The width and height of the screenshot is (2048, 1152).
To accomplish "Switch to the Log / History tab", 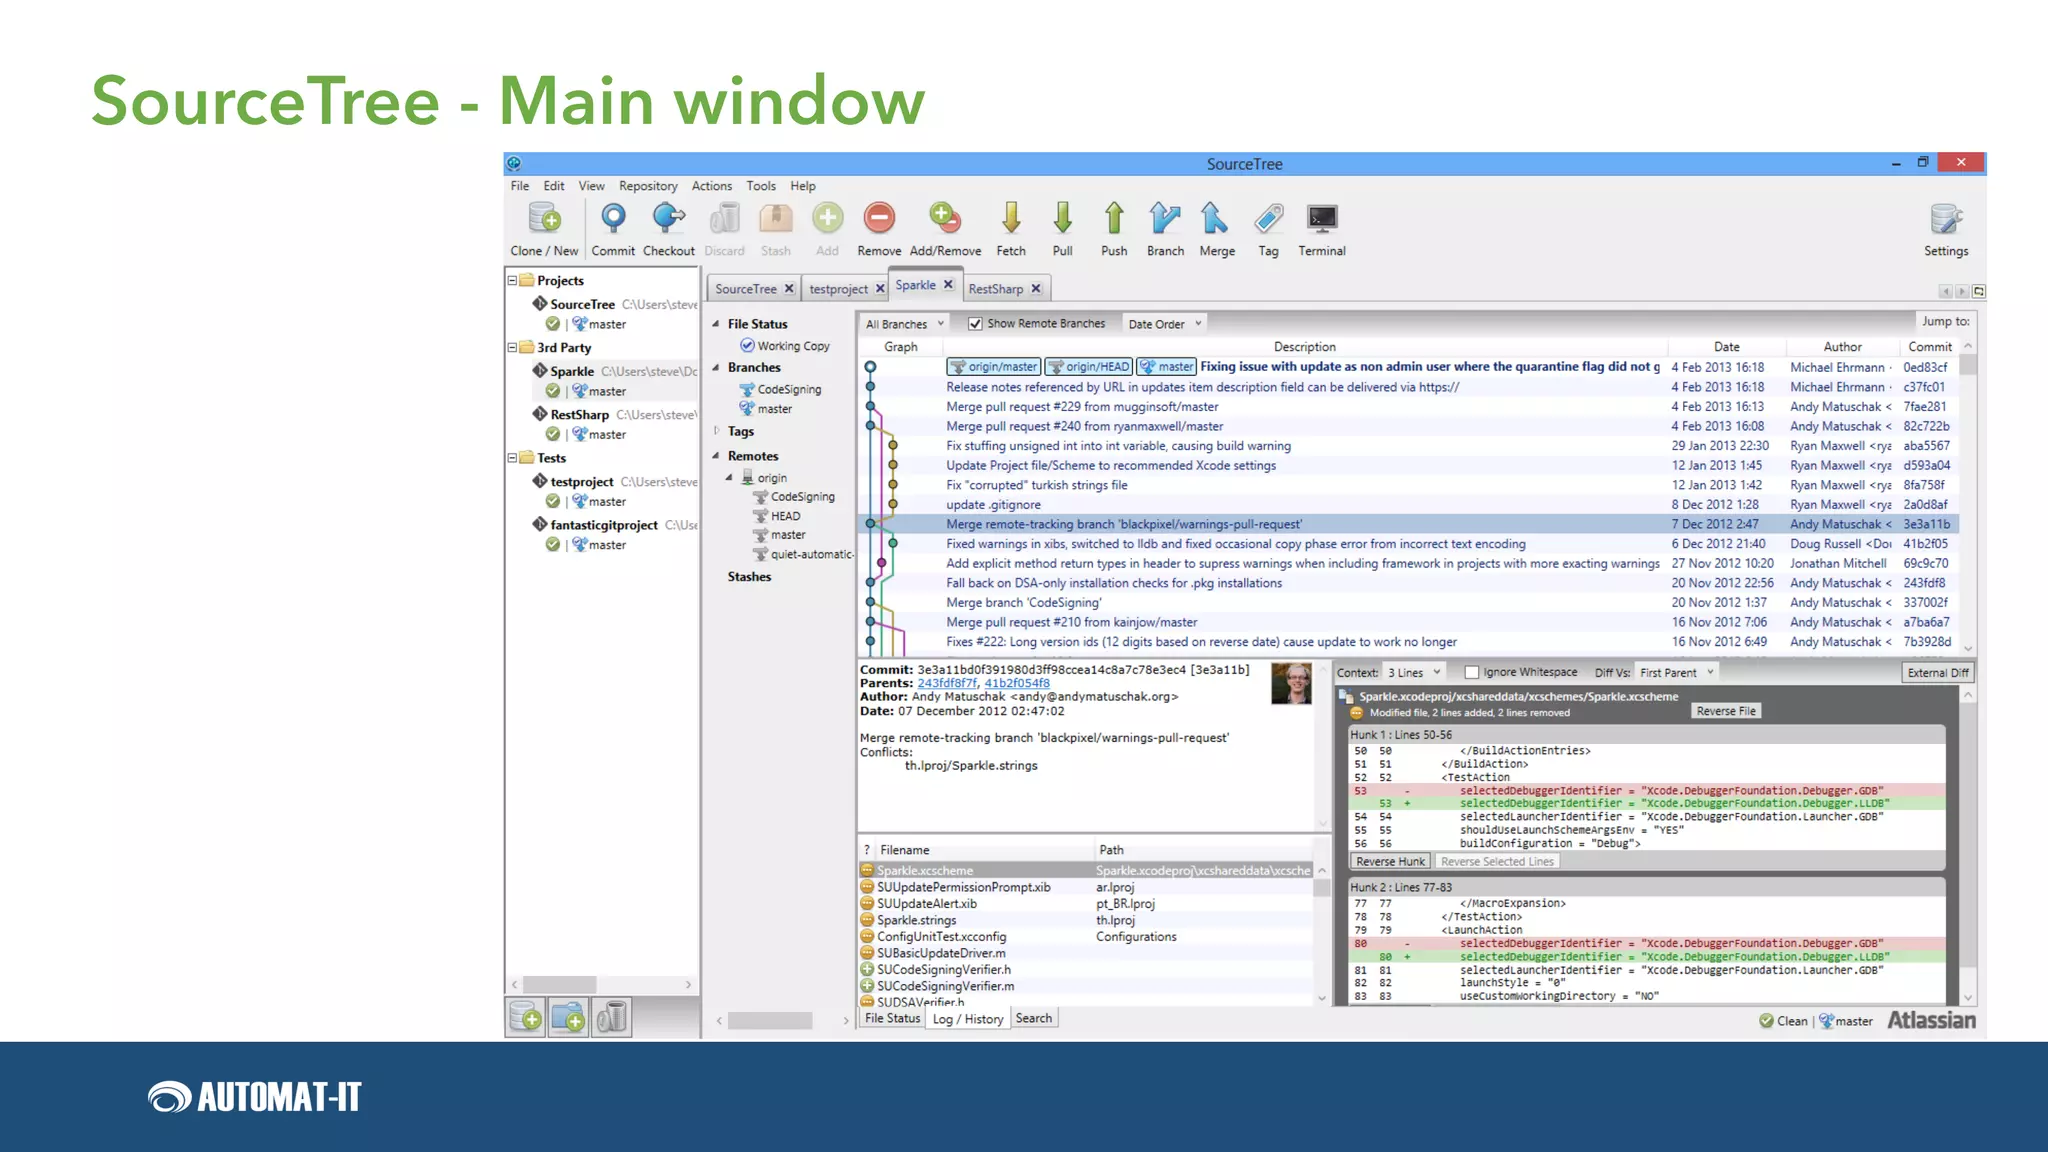I will (968, 1019).
